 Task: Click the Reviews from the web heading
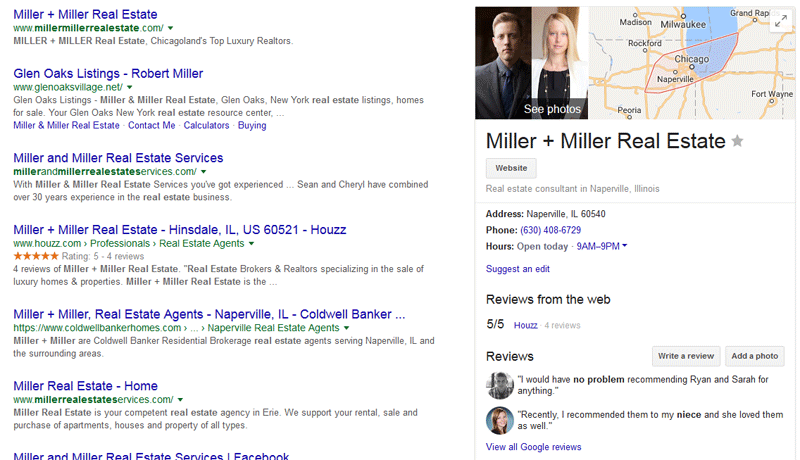pos(548,299)
